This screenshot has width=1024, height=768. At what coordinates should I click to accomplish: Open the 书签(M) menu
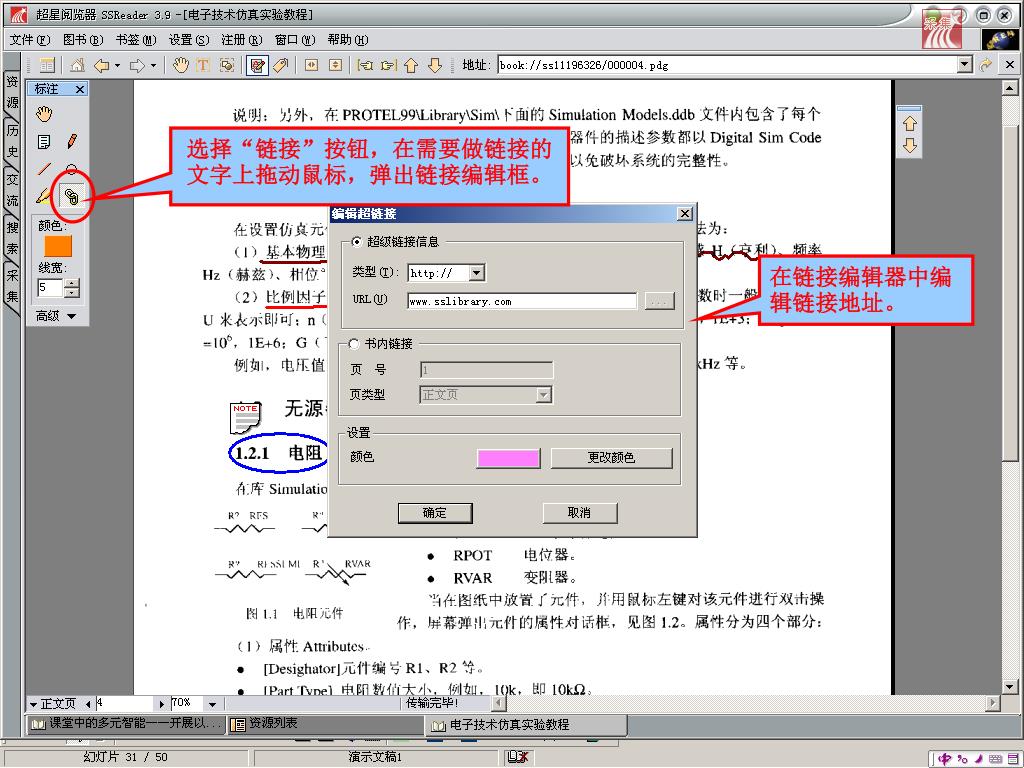(x=136, y=40)
